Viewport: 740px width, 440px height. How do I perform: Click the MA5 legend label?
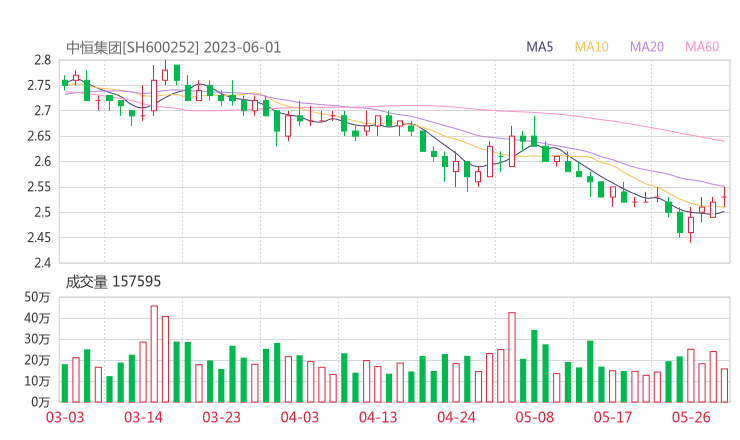(x=539, y=47)
